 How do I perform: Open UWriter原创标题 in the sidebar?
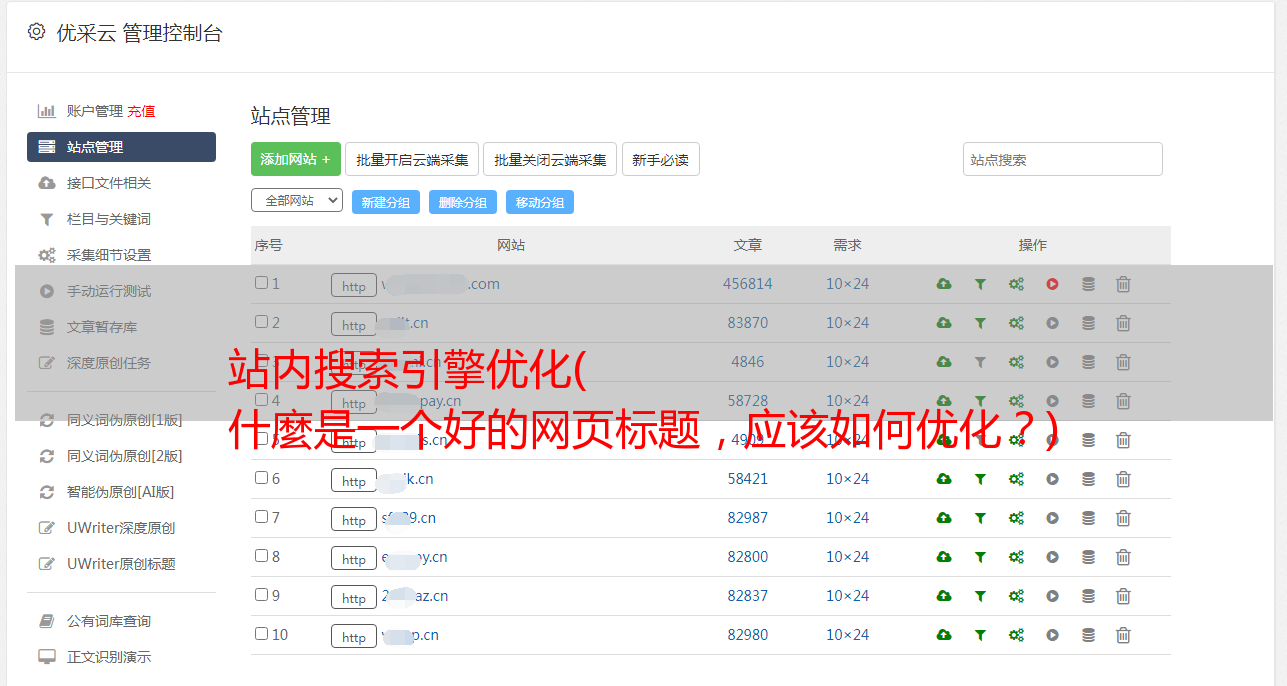[x=121, y=564]
